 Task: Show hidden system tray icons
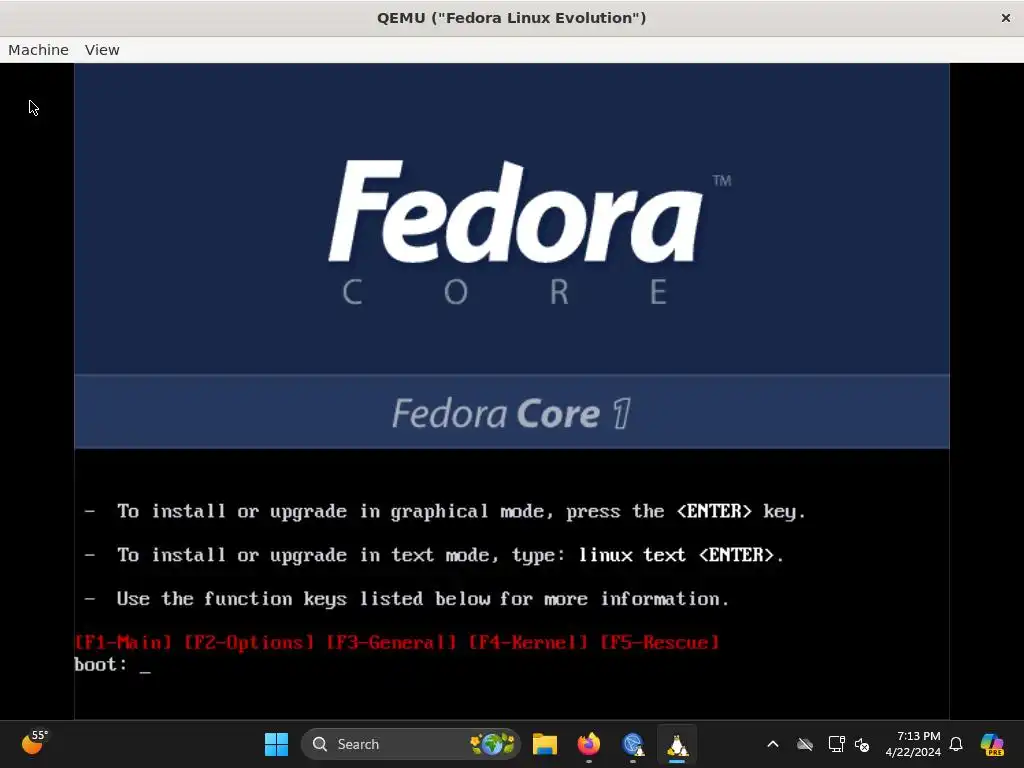point(773,744)
